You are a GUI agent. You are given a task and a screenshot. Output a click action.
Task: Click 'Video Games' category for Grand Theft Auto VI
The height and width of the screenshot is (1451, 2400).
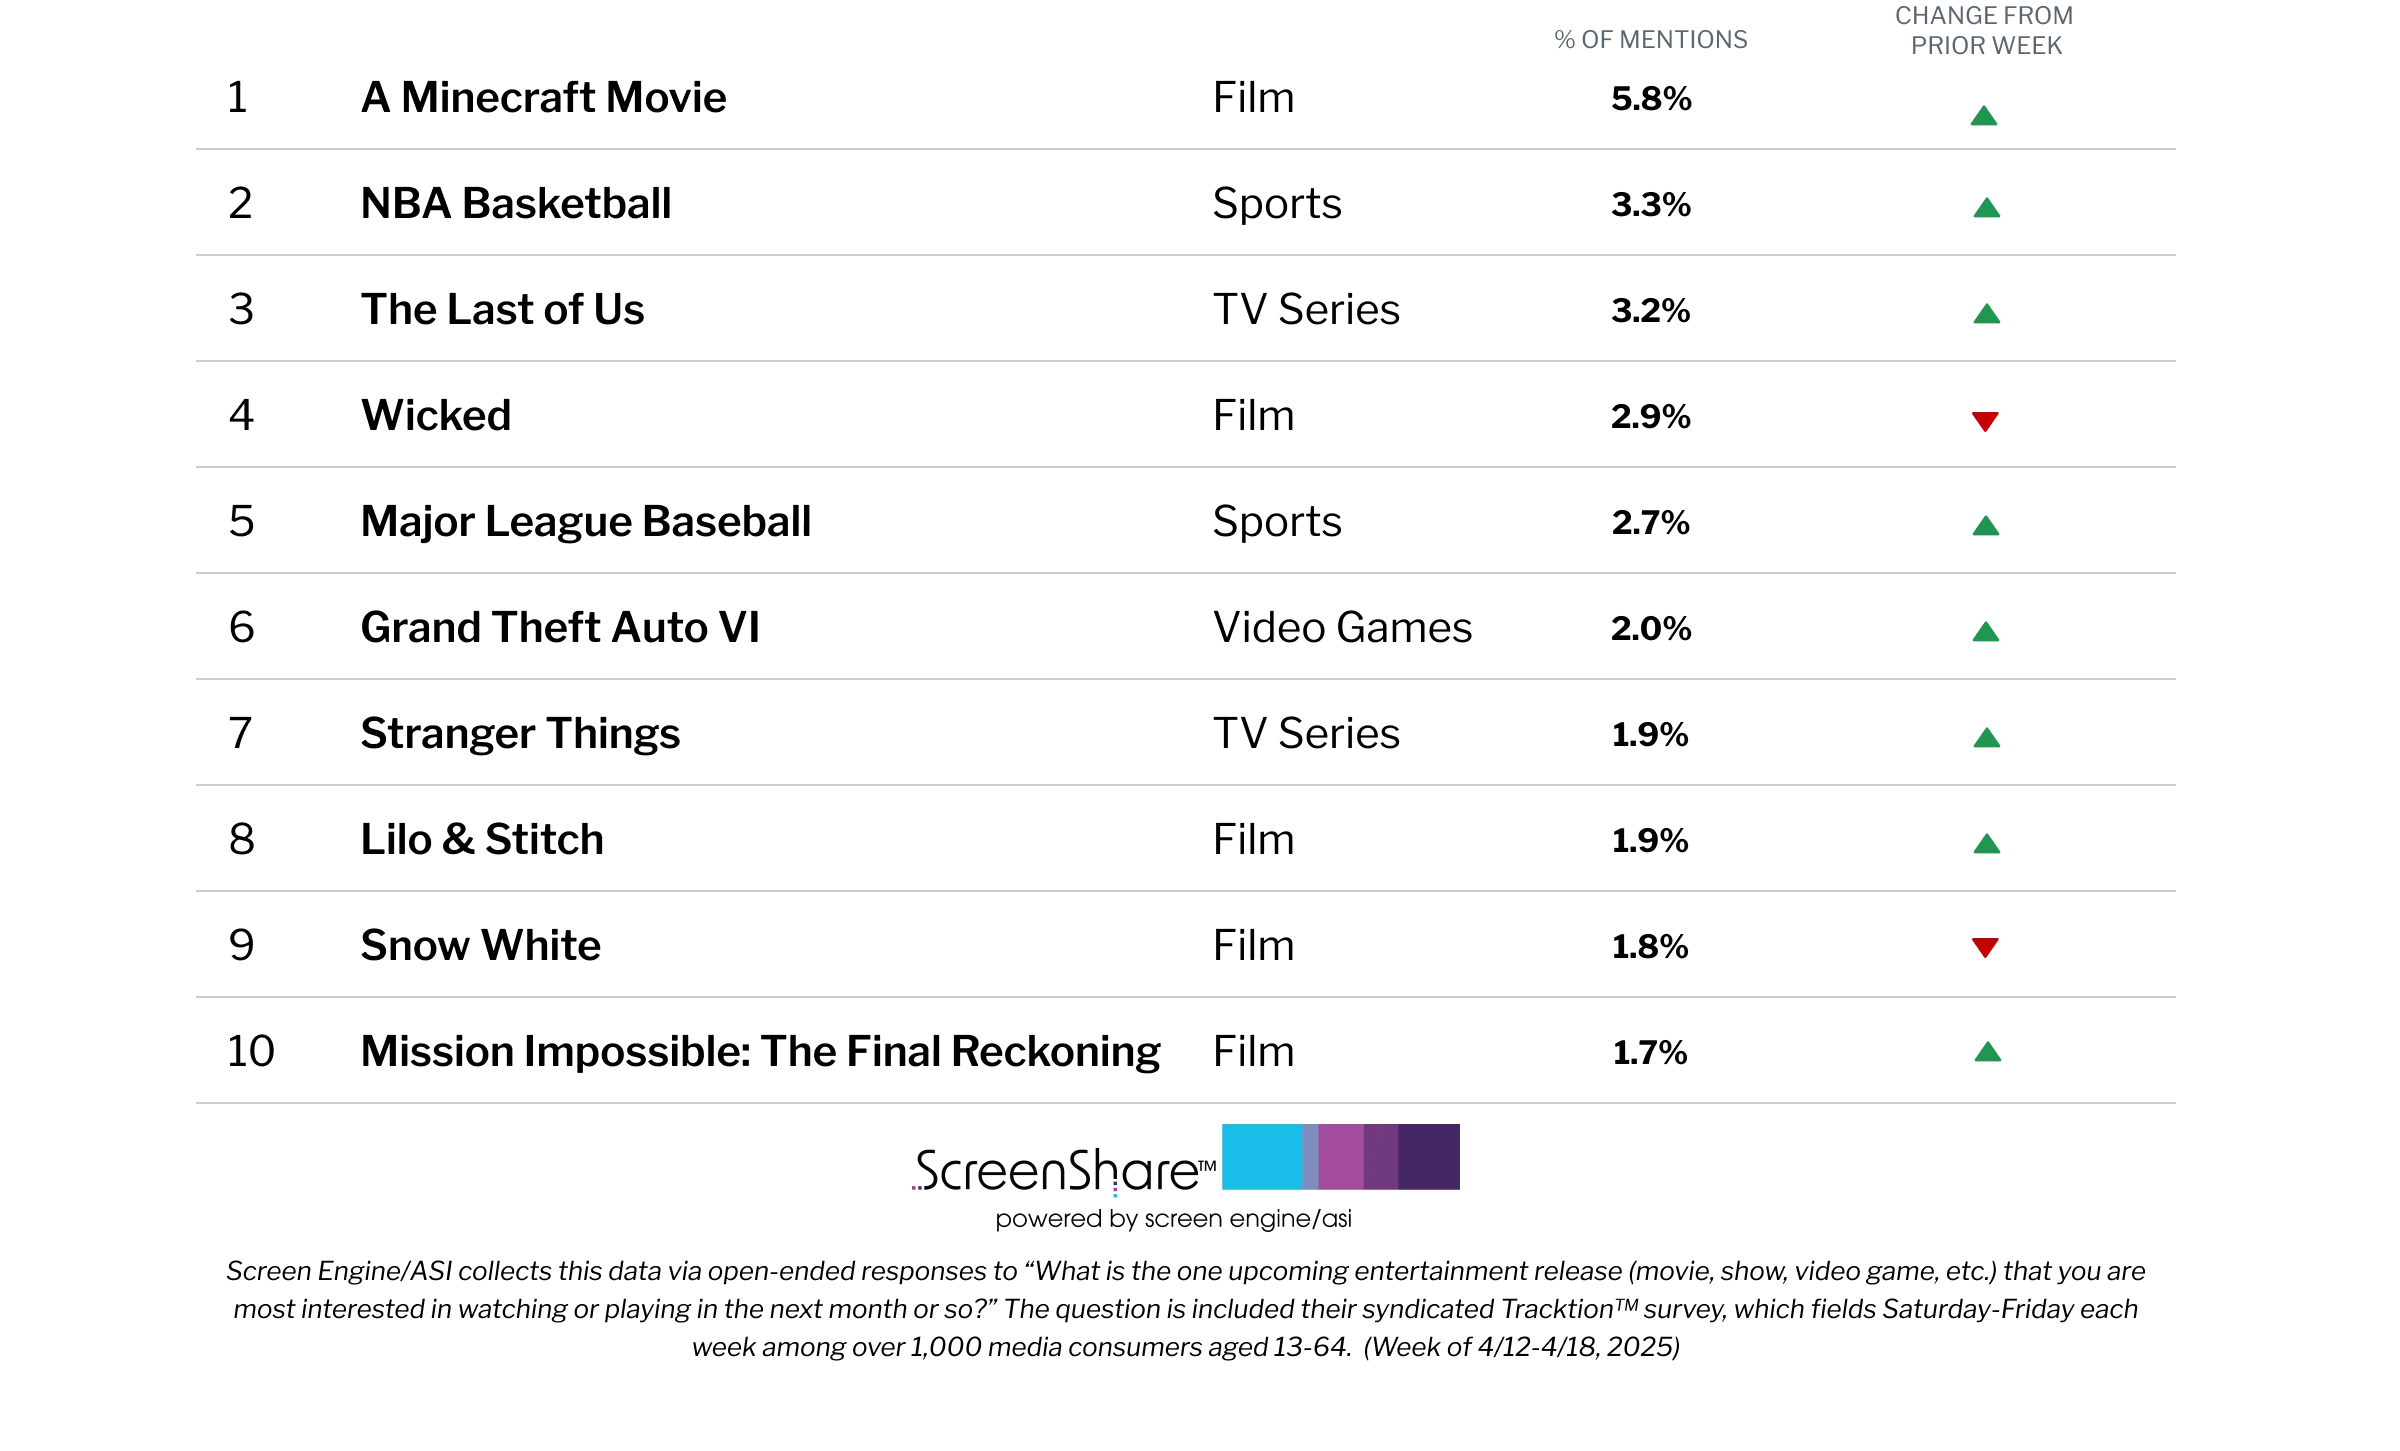click(x=1342, y=627)
